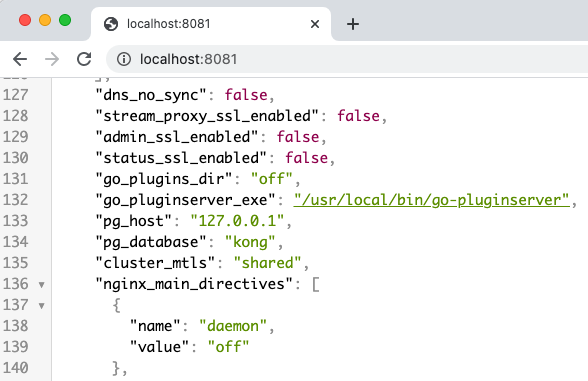
Task: Click the "cluster_mtls" key
Action: (156, 263)
